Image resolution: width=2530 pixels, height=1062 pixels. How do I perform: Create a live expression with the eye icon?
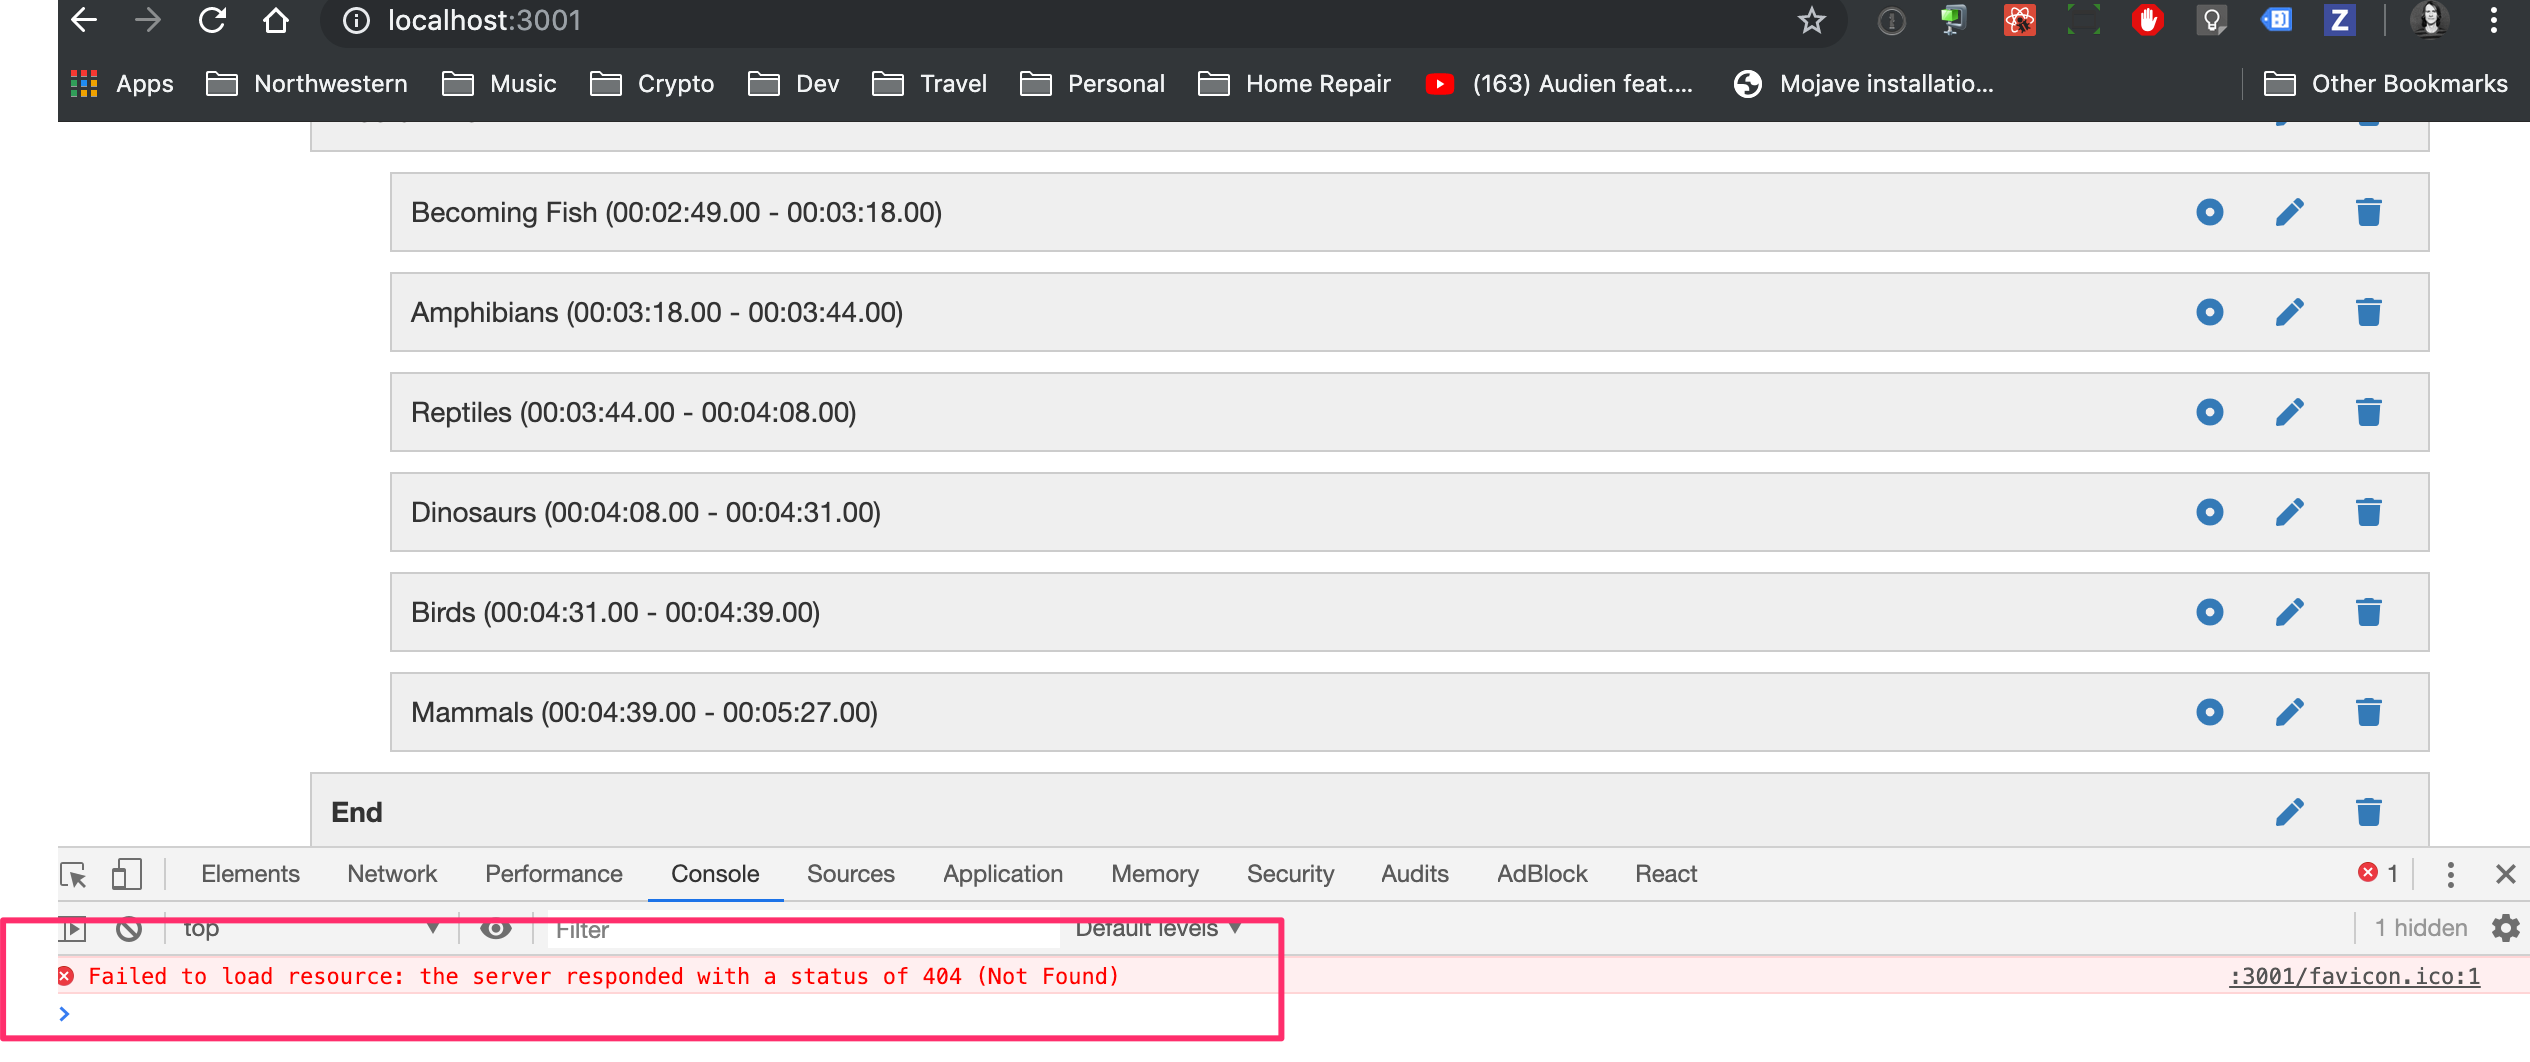click(x=497, y=929)
